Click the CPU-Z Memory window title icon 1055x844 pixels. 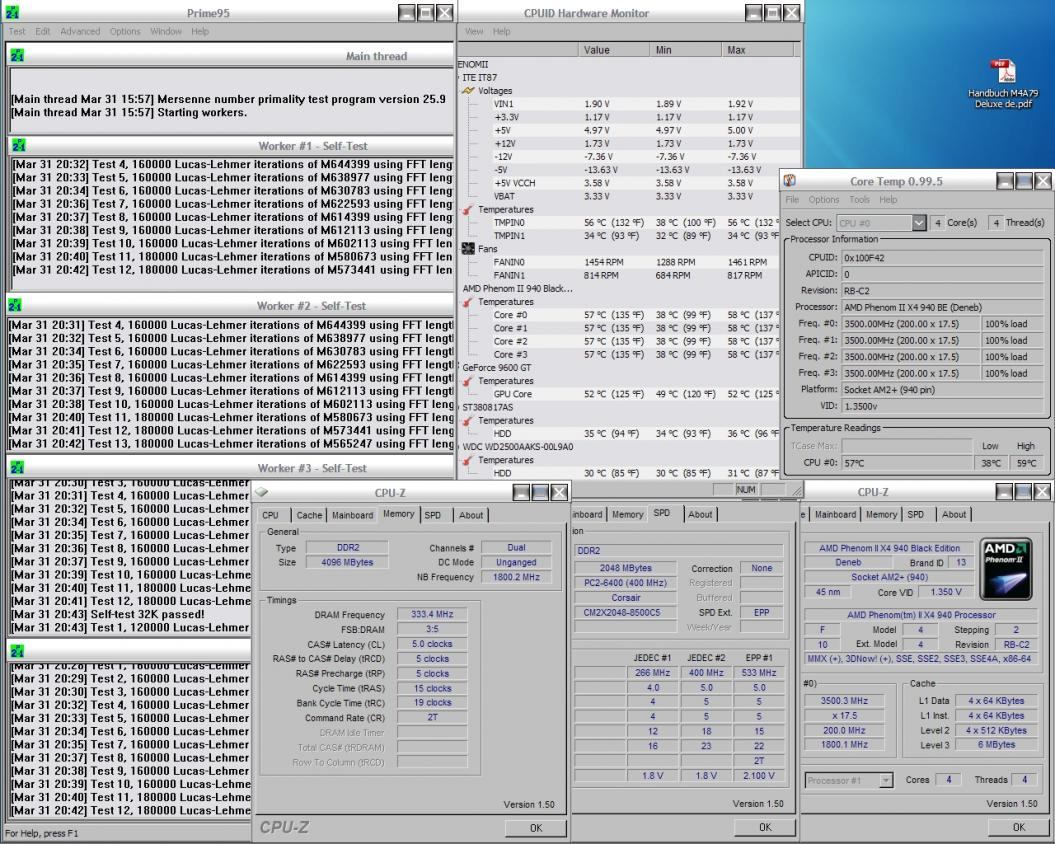tap(262, 492)
